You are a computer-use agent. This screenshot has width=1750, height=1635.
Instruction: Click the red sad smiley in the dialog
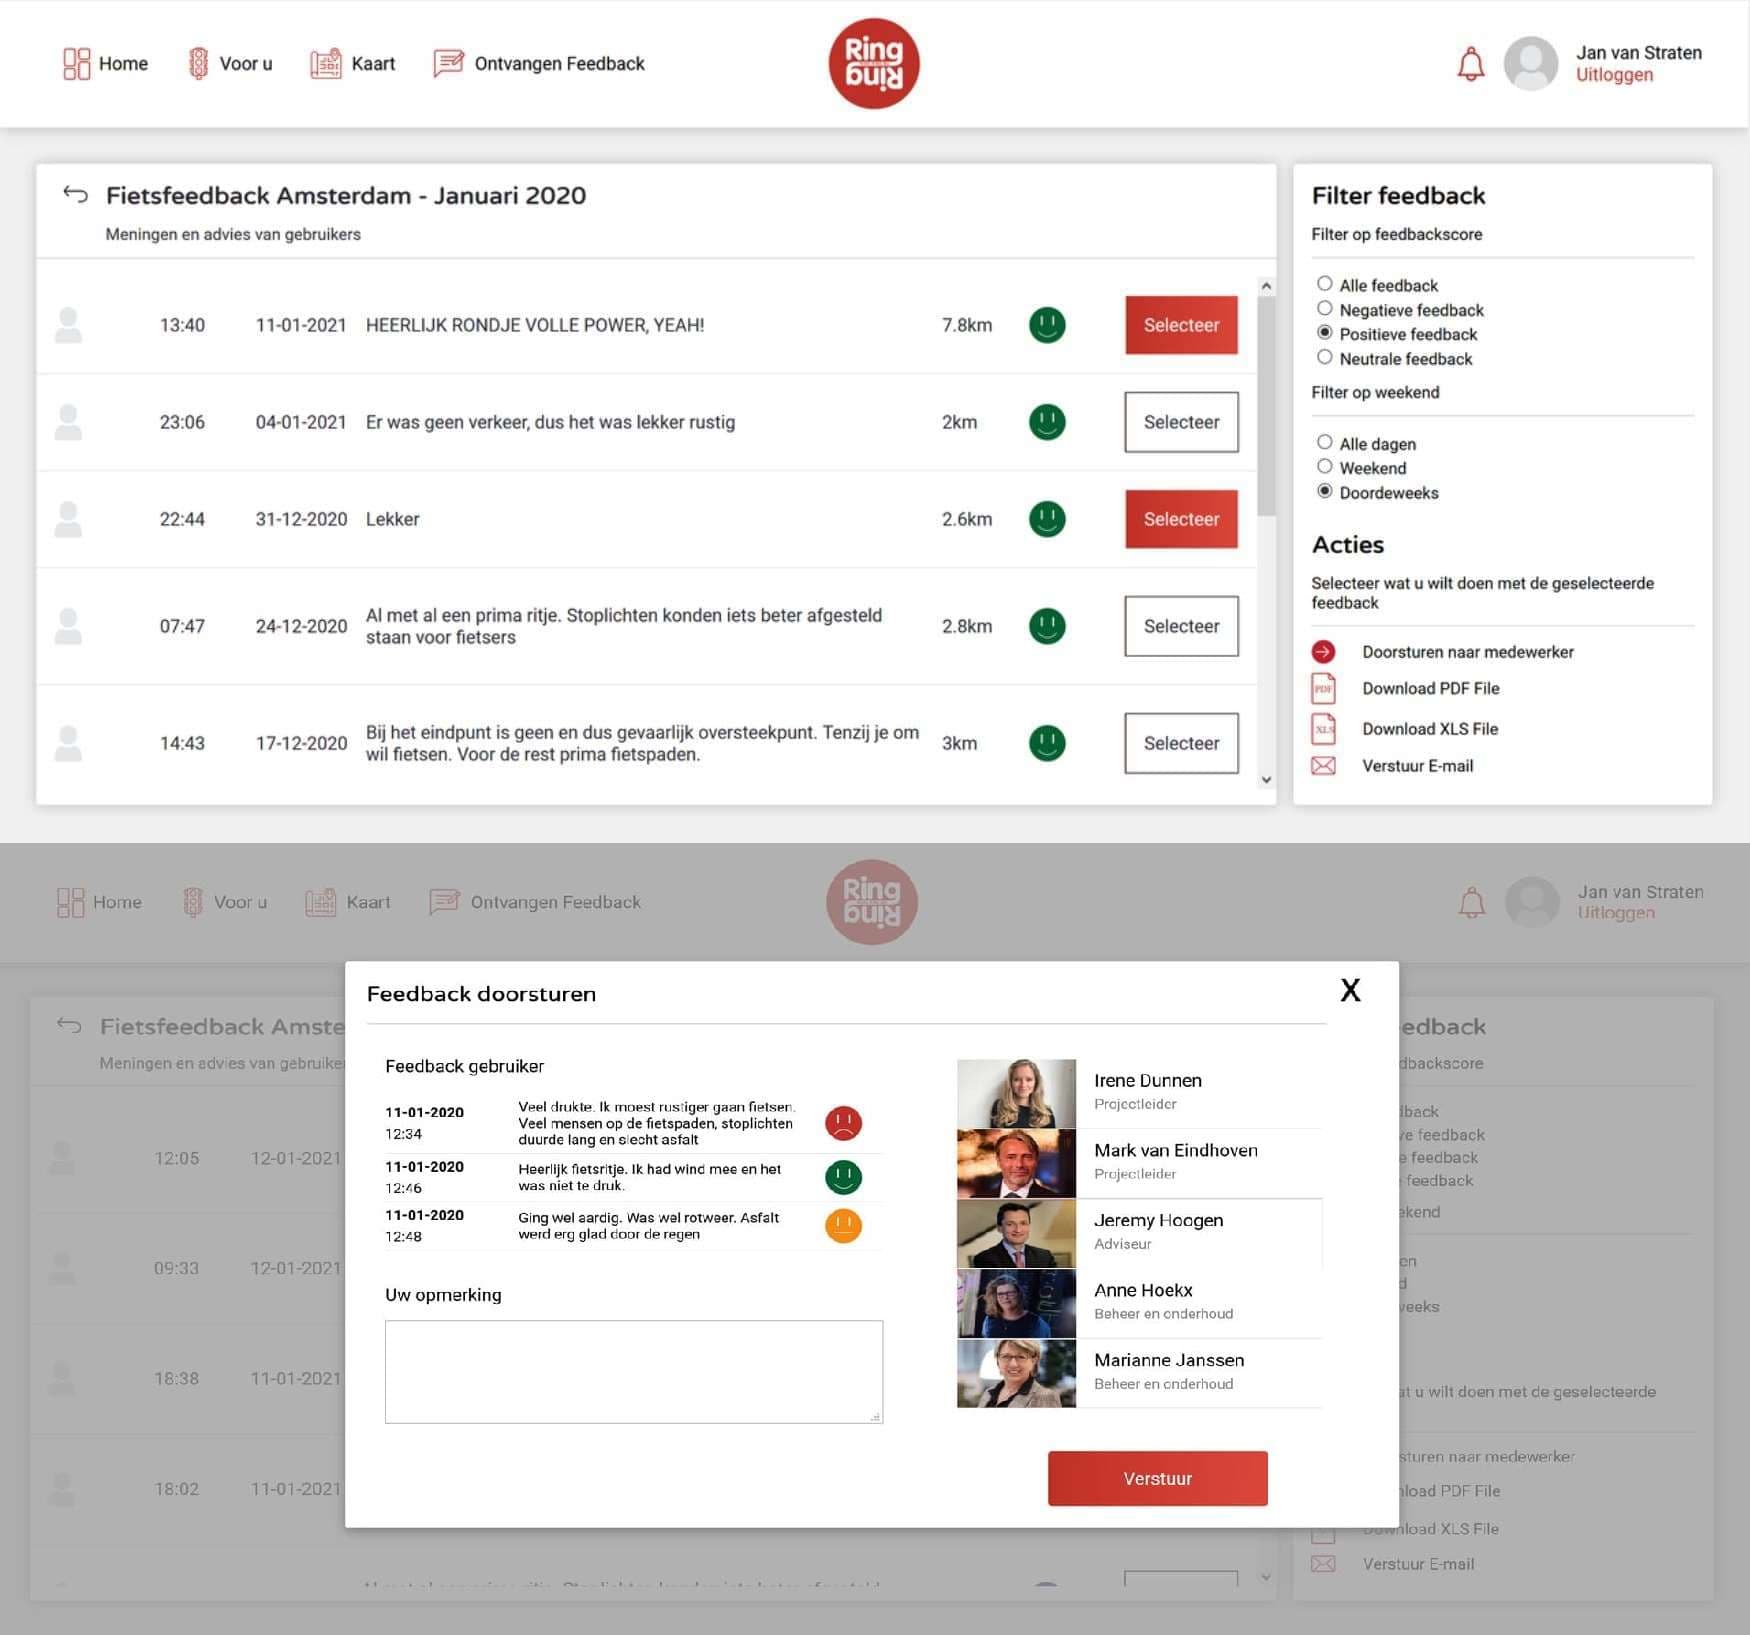pyautogui.click(x=843, y=1123)
